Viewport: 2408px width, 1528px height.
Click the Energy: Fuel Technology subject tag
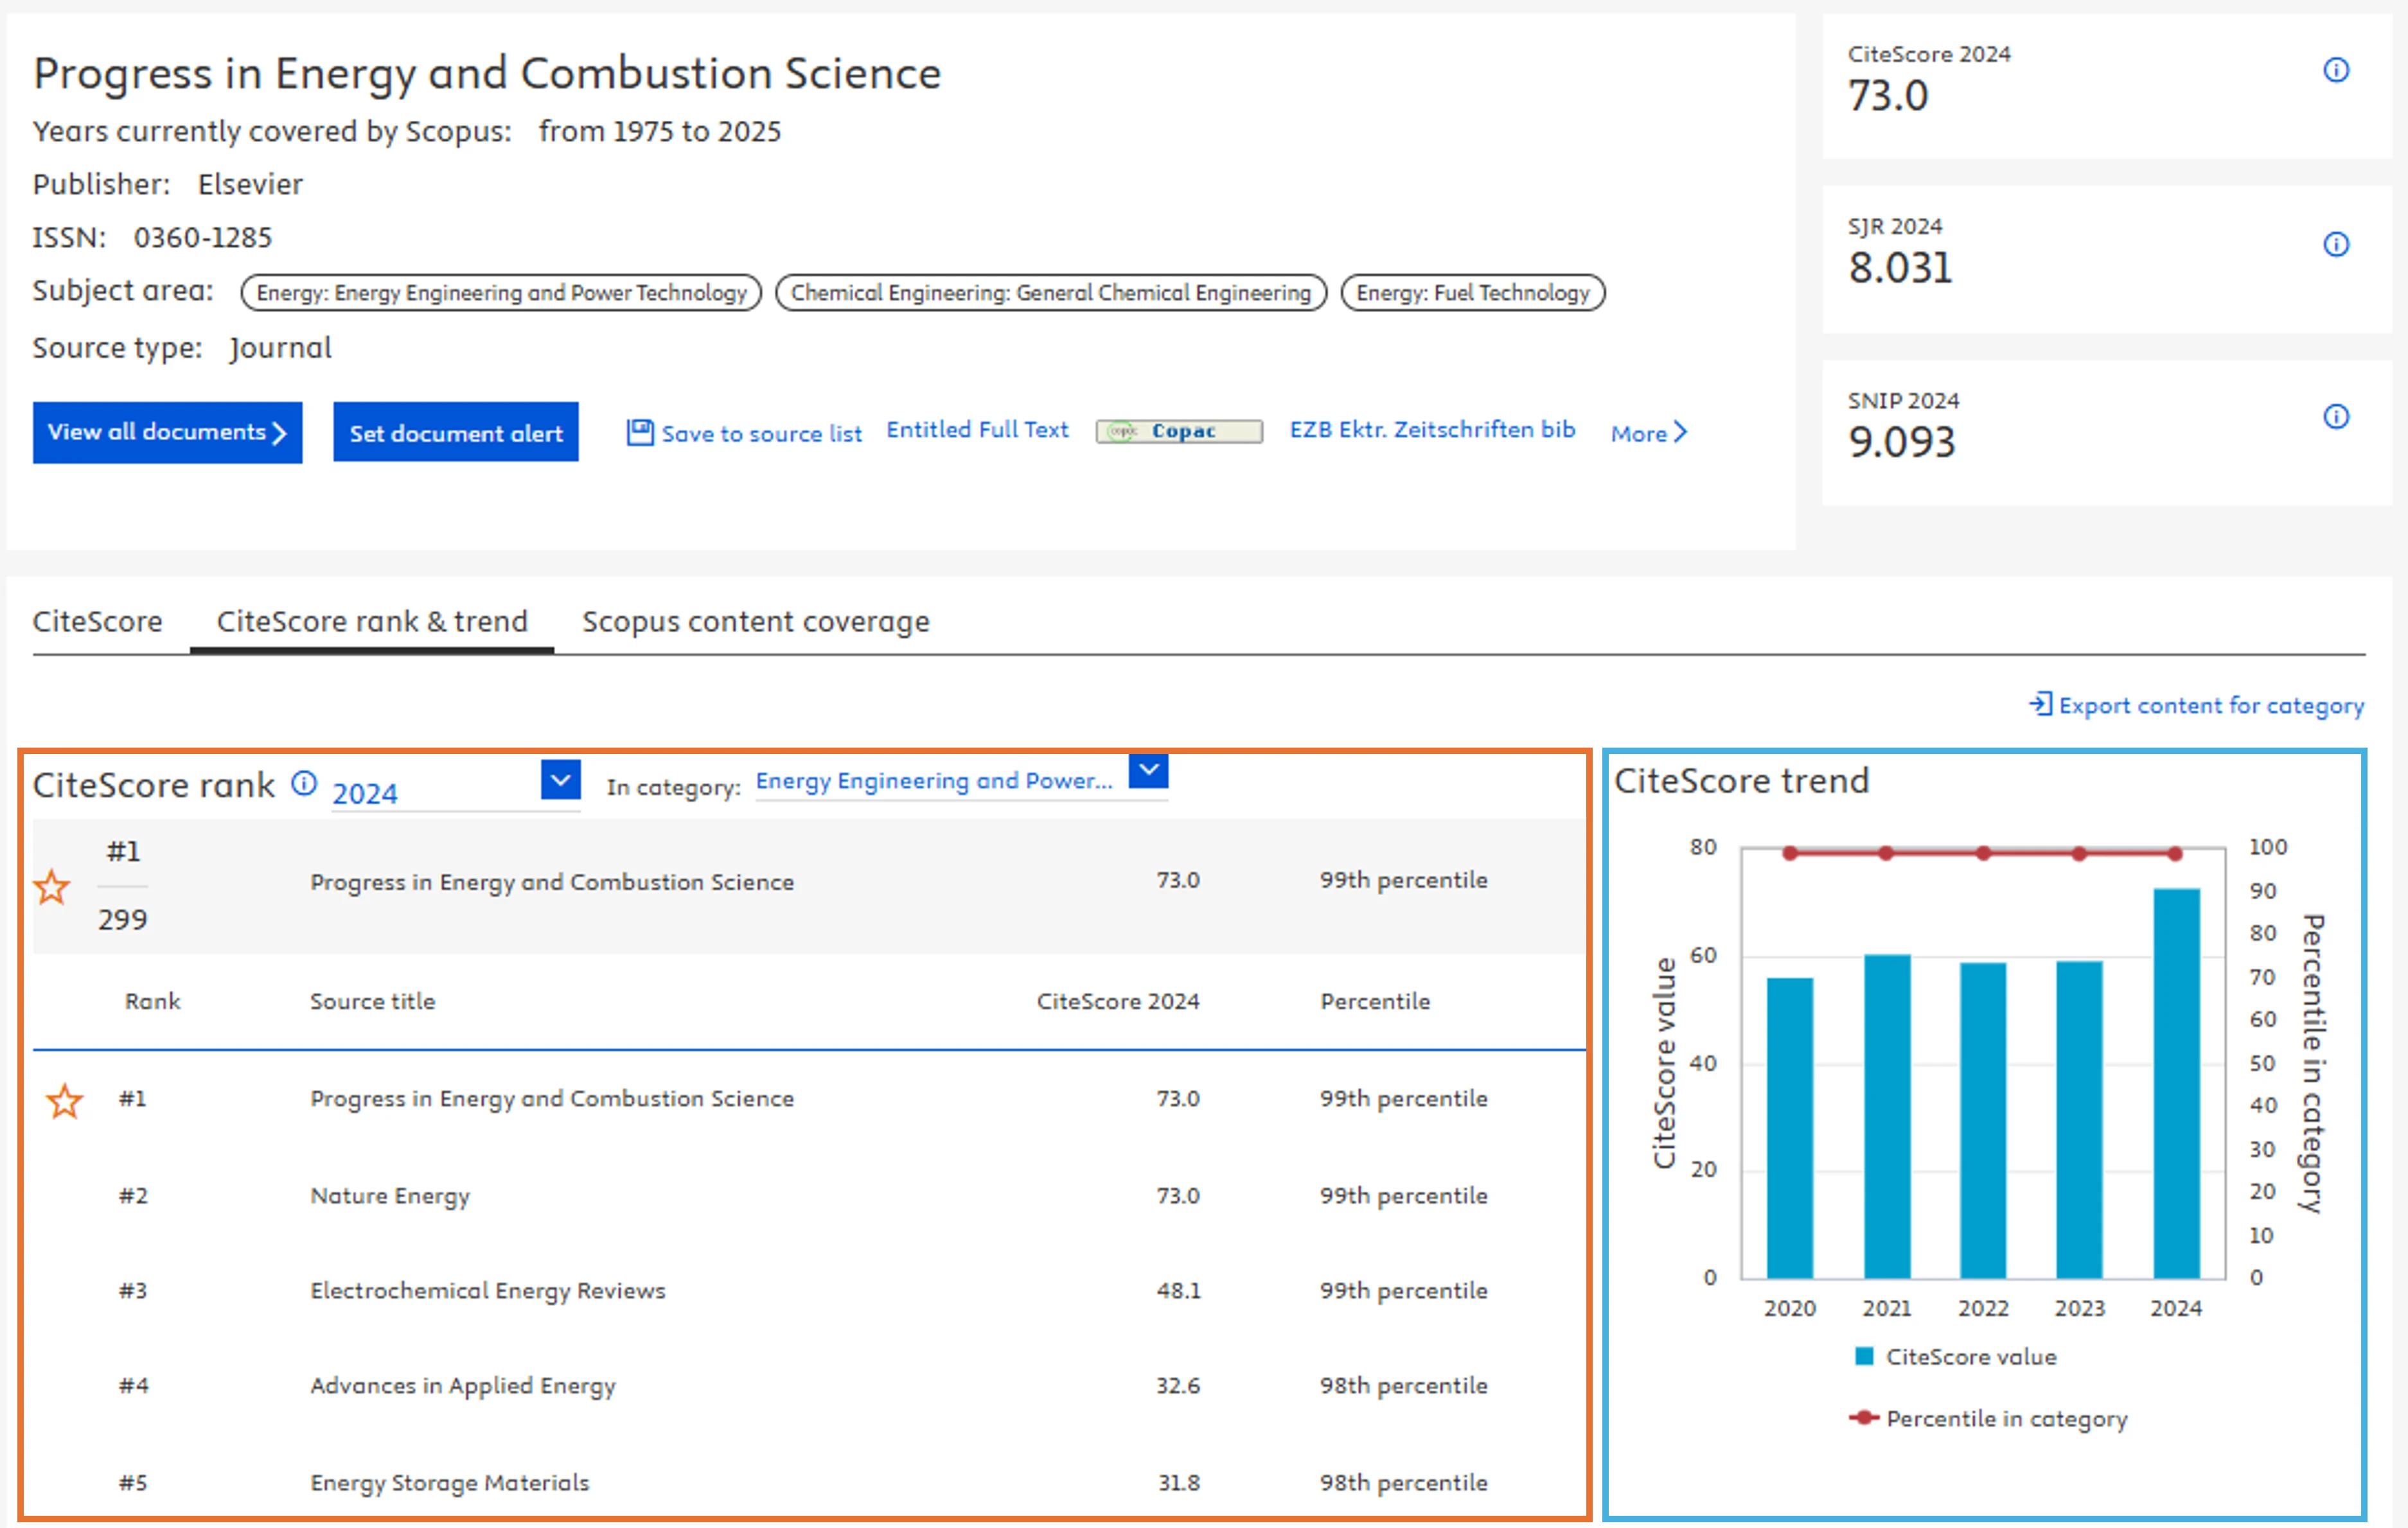pyautogui.click(x=1472, y=292)
